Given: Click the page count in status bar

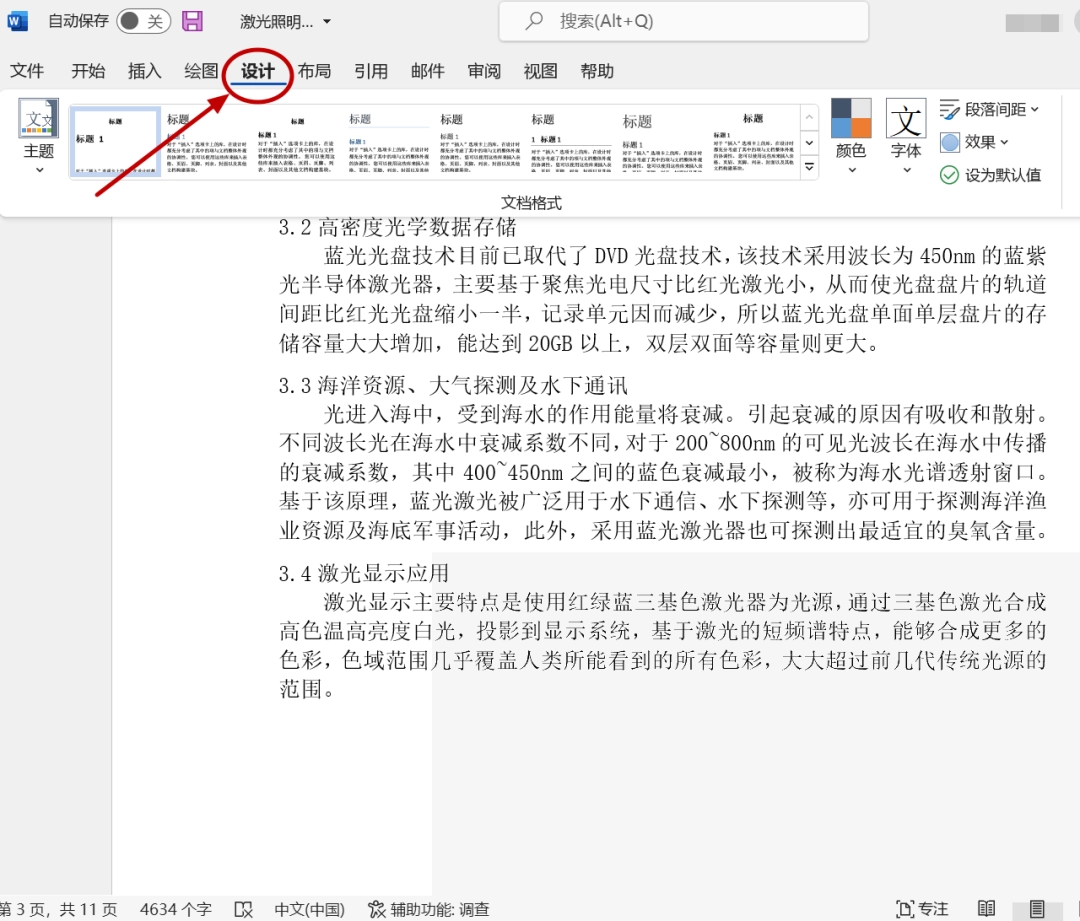Looking at the screenshot, I should coord(59,909).
